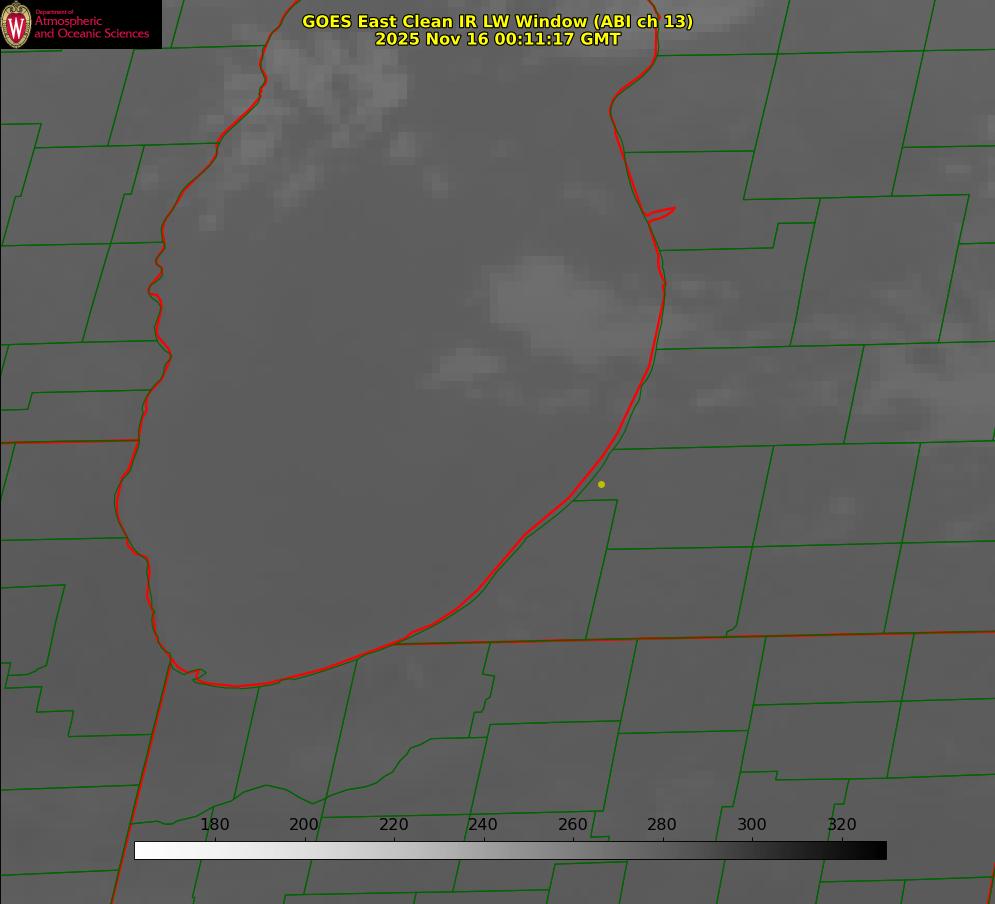Click the UW crest logo
This screenshot has width=995, height=904.
coord(16,24)
